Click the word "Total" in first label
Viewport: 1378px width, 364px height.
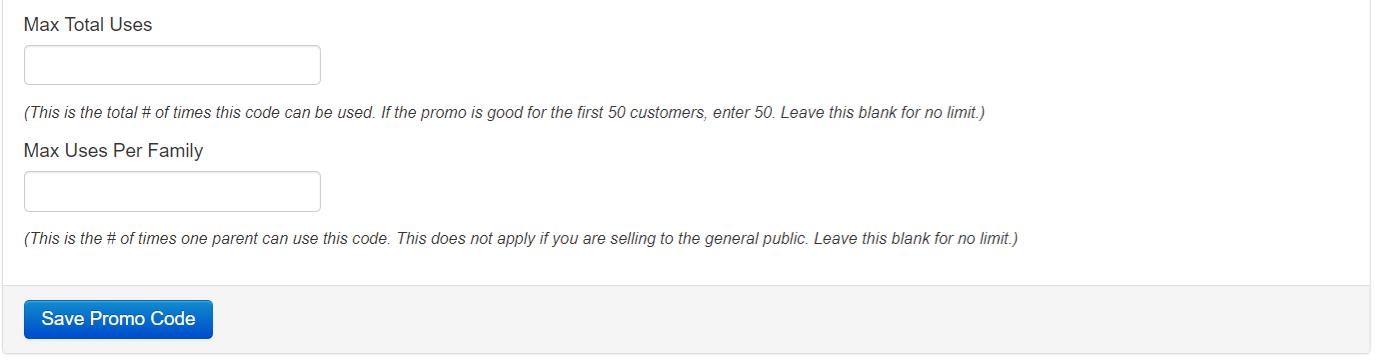click(85, 25)
